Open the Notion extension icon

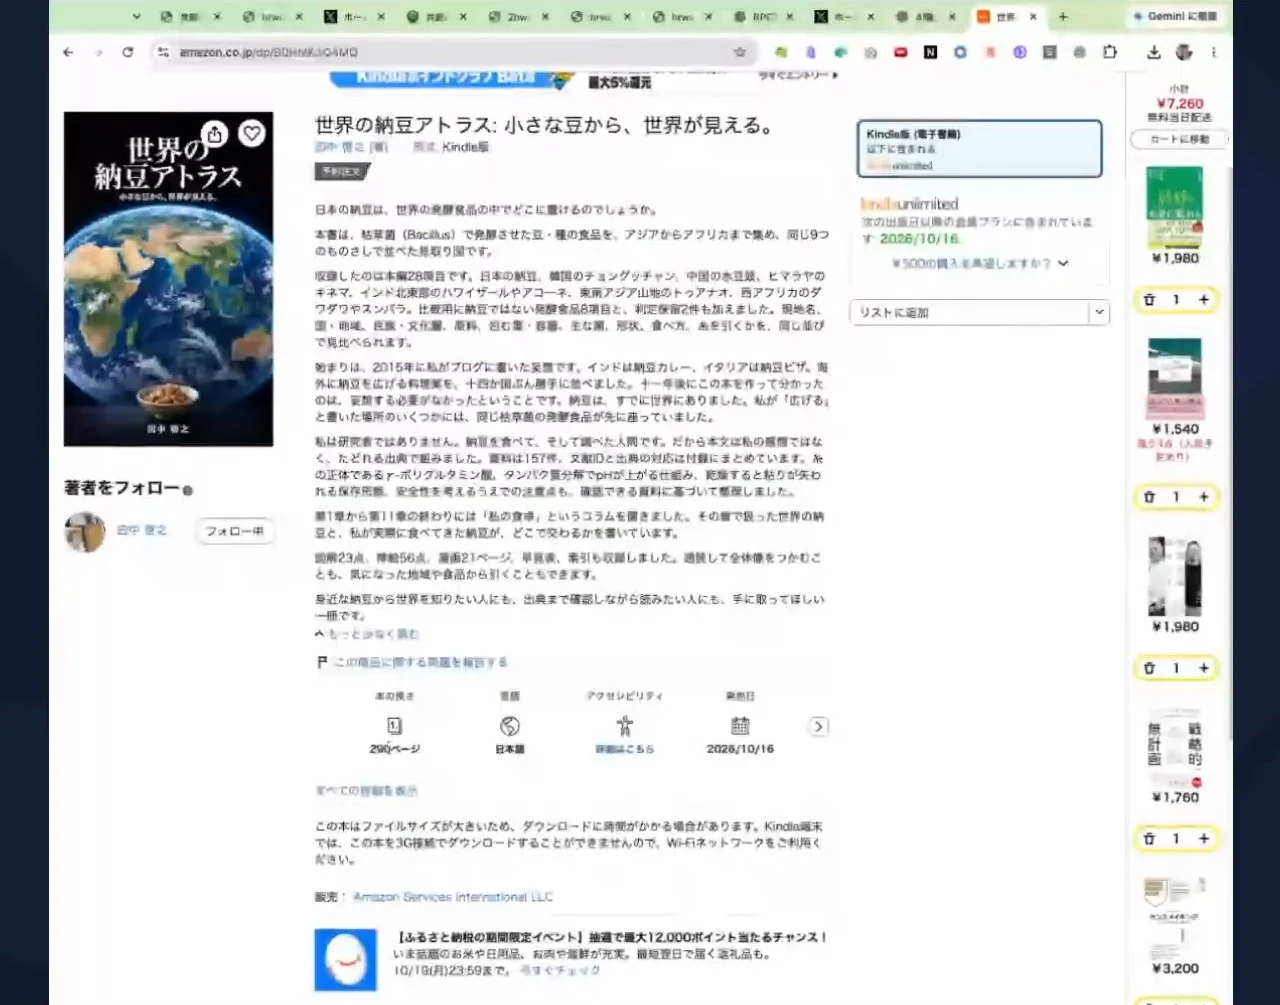[x=930, y=52]
